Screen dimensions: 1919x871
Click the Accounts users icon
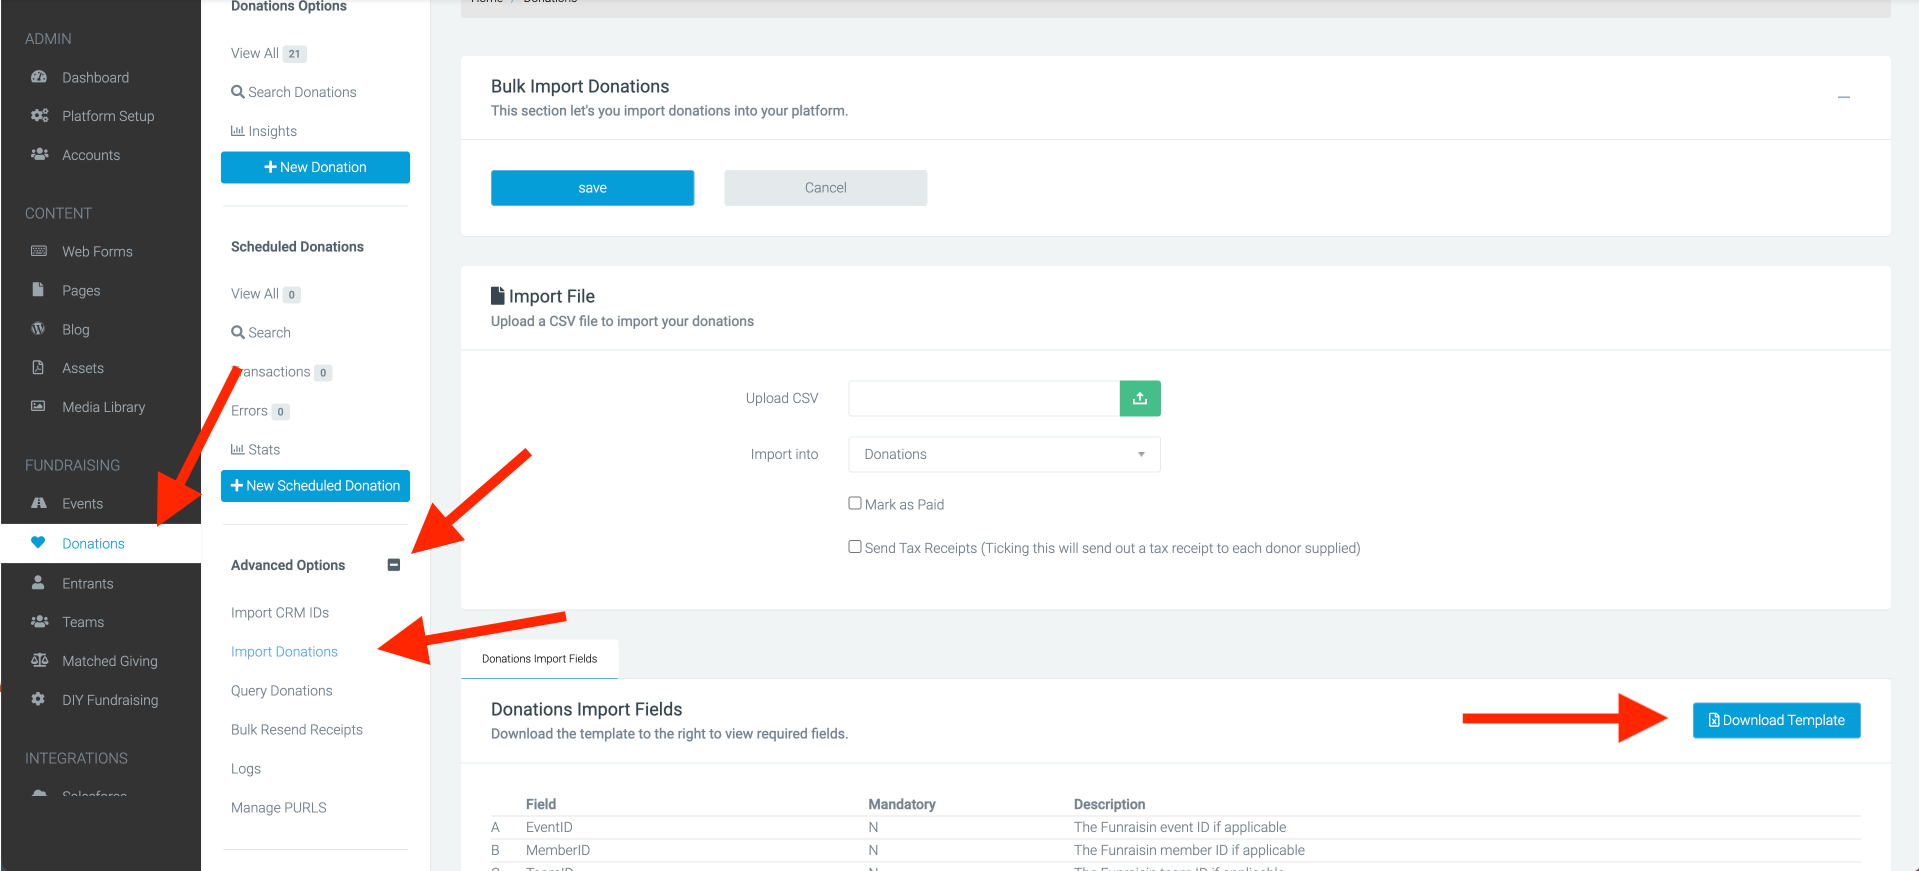39,154
